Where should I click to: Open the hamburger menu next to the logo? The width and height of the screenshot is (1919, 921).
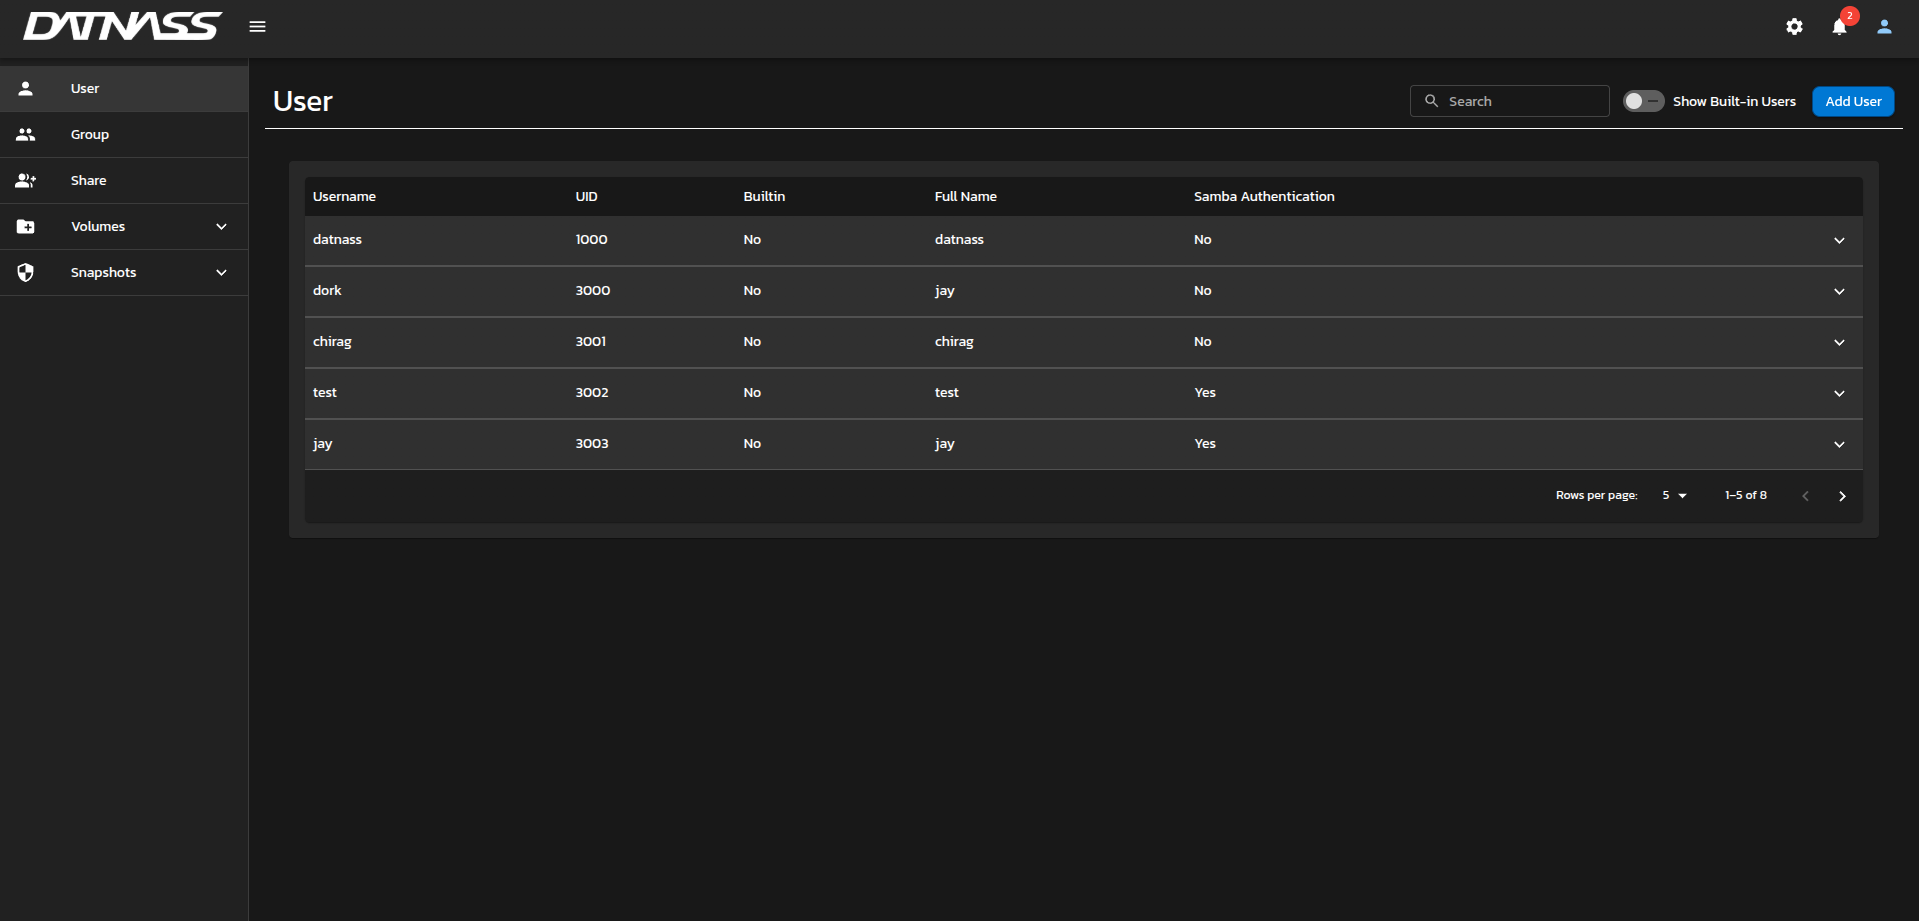point(257,27)
